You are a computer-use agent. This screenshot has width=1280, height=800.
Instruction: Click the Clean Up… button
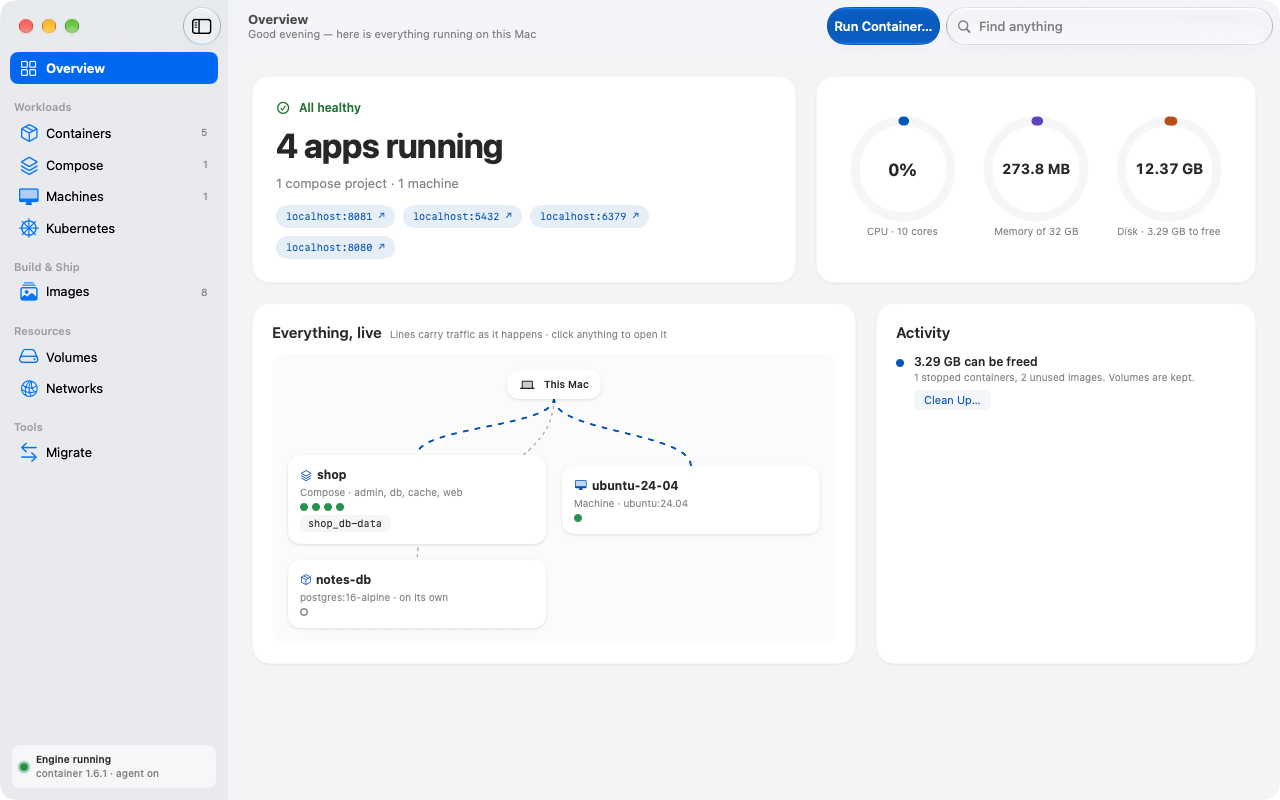[952, 400]
